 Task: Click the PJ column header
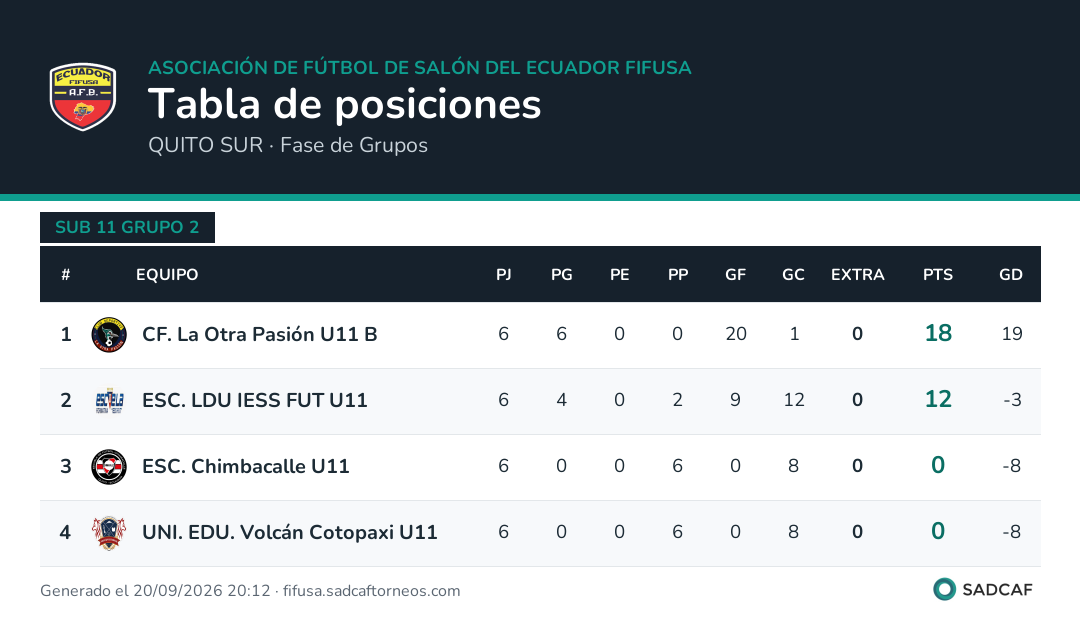[503, 275]
